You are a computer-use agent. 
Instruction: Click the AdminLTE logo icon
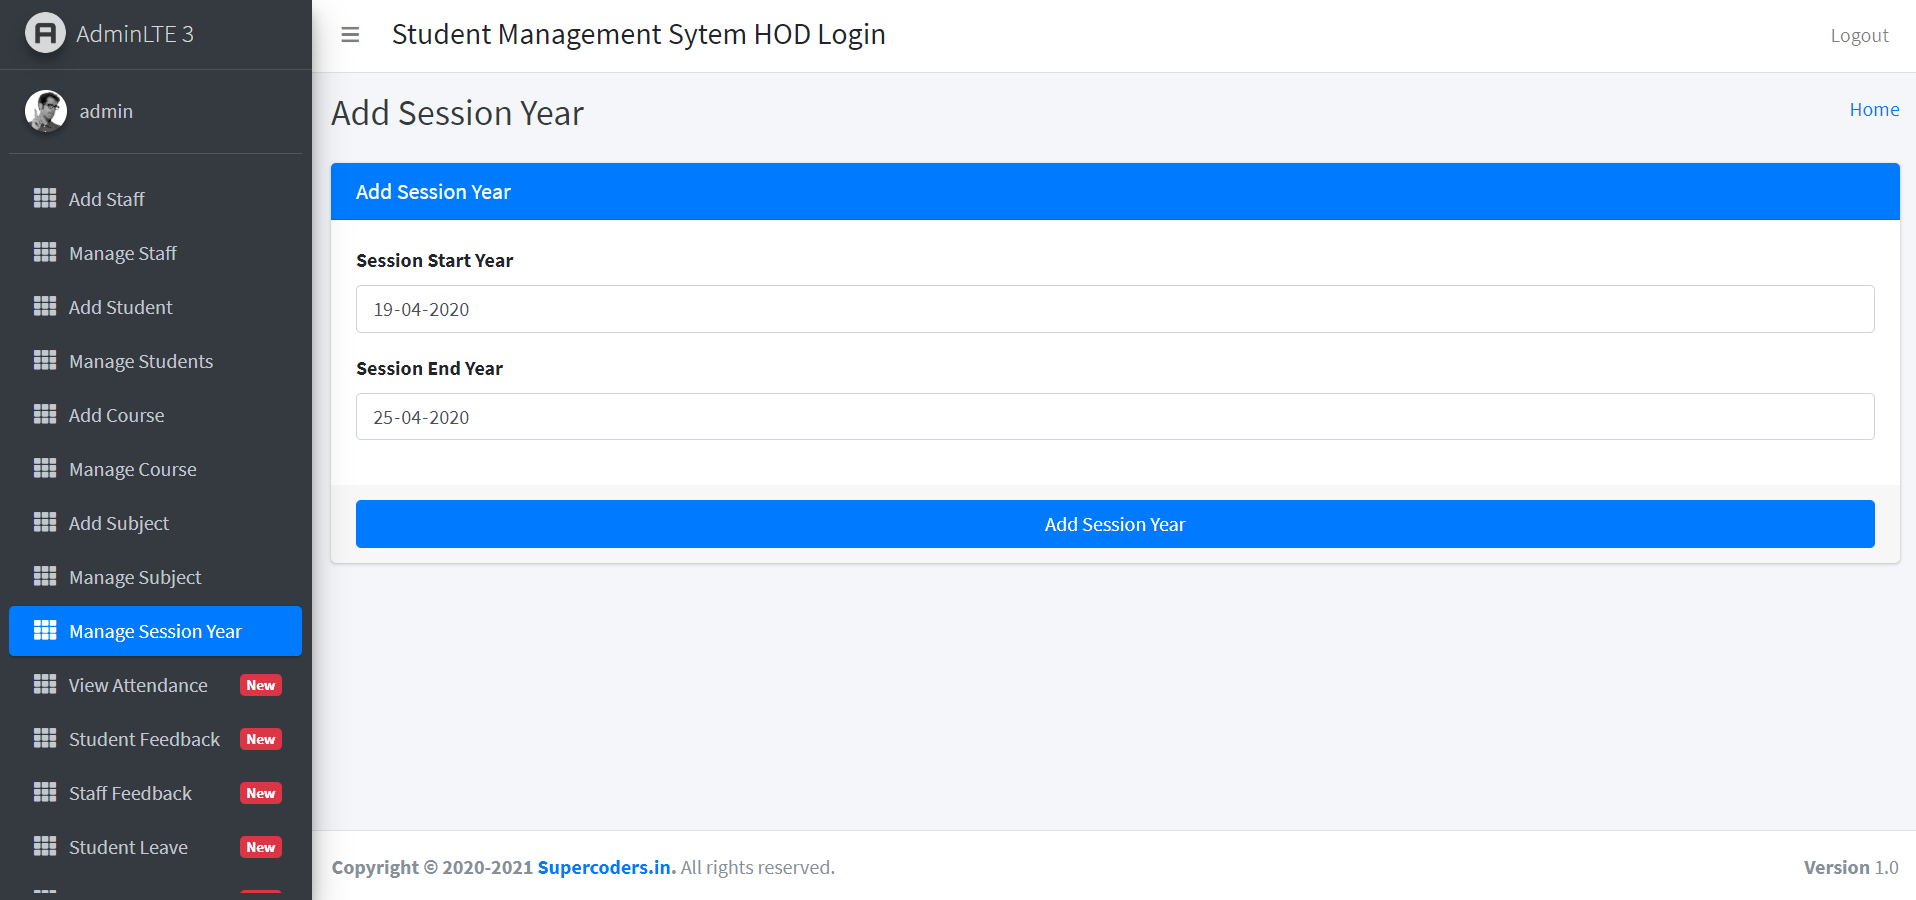pyautogui.click(x=44, y=33)
